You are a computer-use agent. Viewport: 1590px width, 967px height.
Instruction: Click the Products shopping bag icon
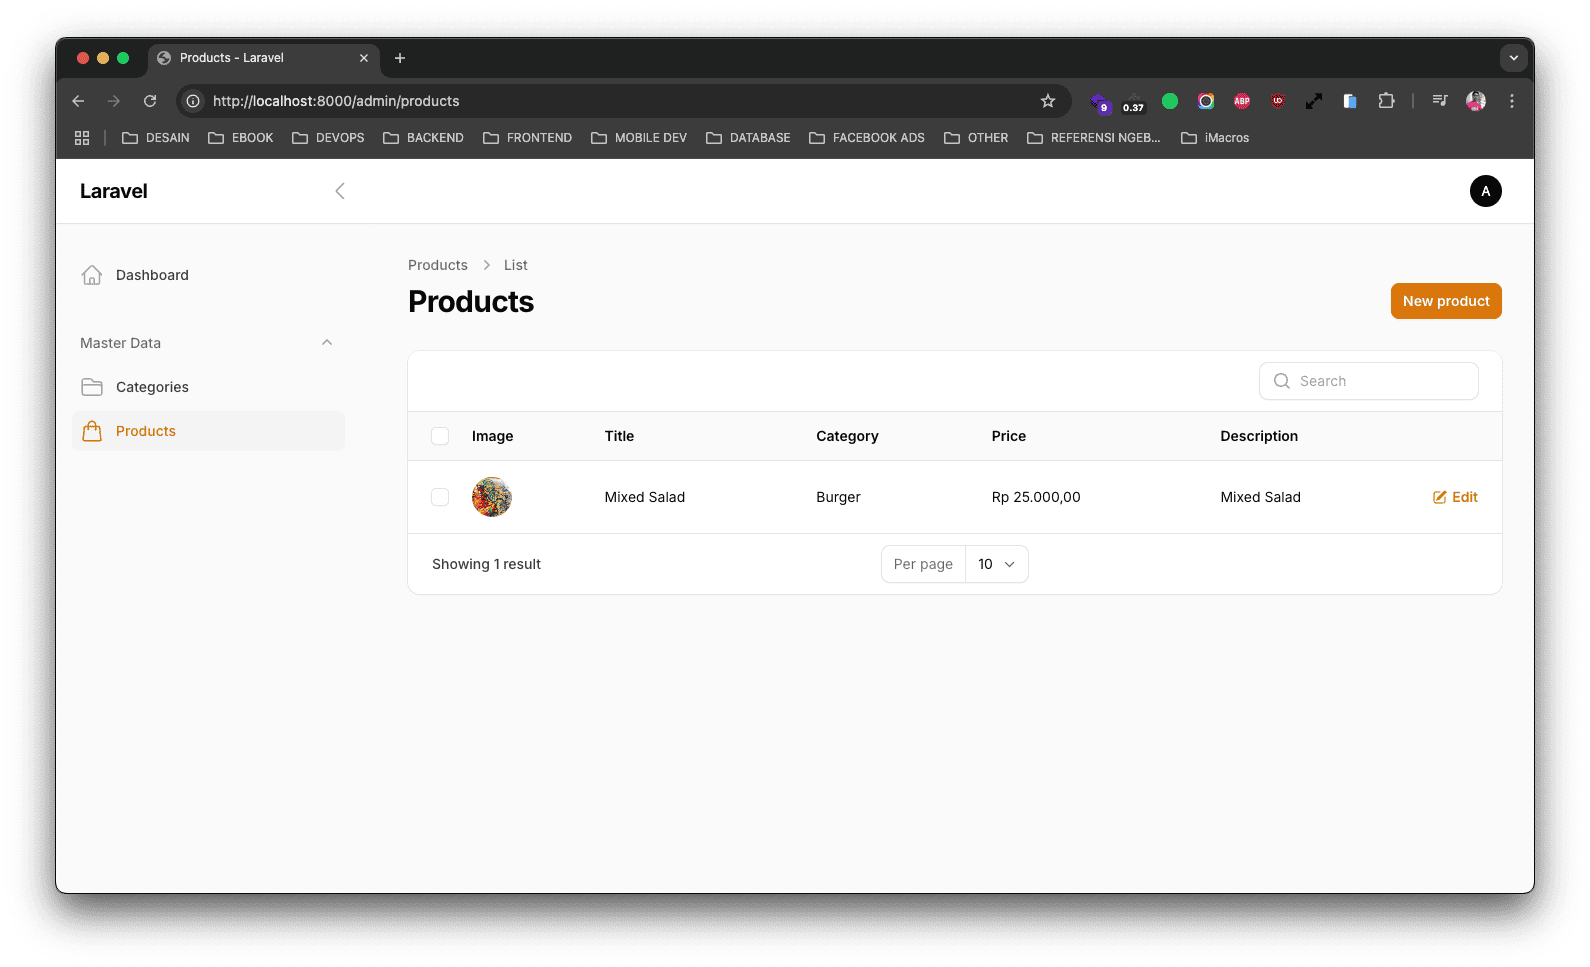[x=92, y=431]
